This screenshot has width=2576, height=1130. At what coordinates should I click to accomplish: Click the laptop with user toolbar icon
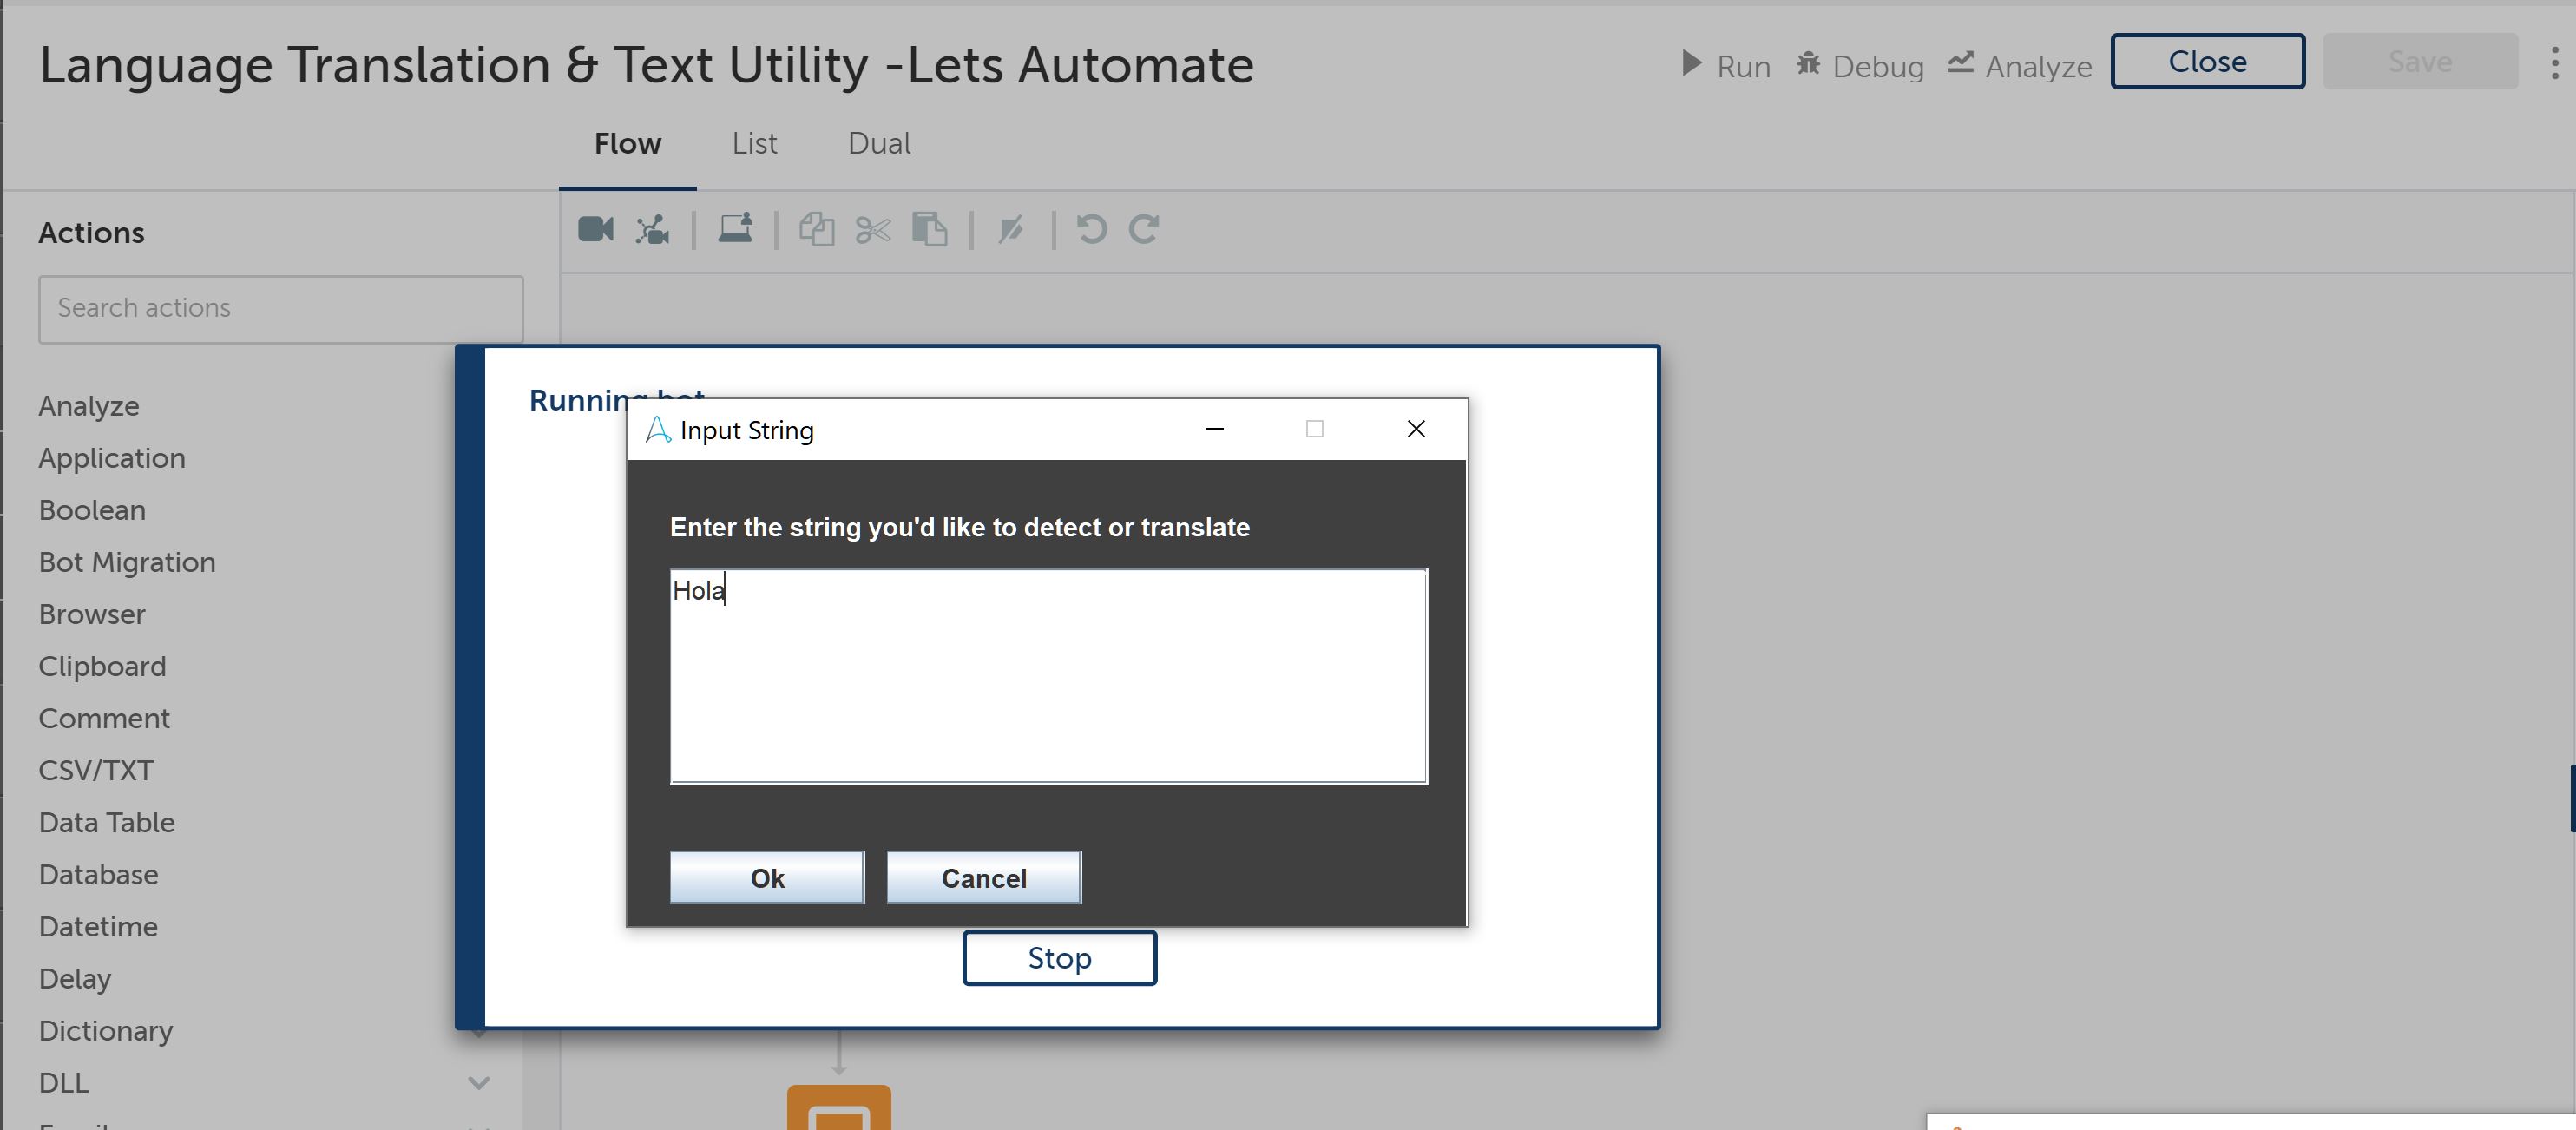coord(735,229)
